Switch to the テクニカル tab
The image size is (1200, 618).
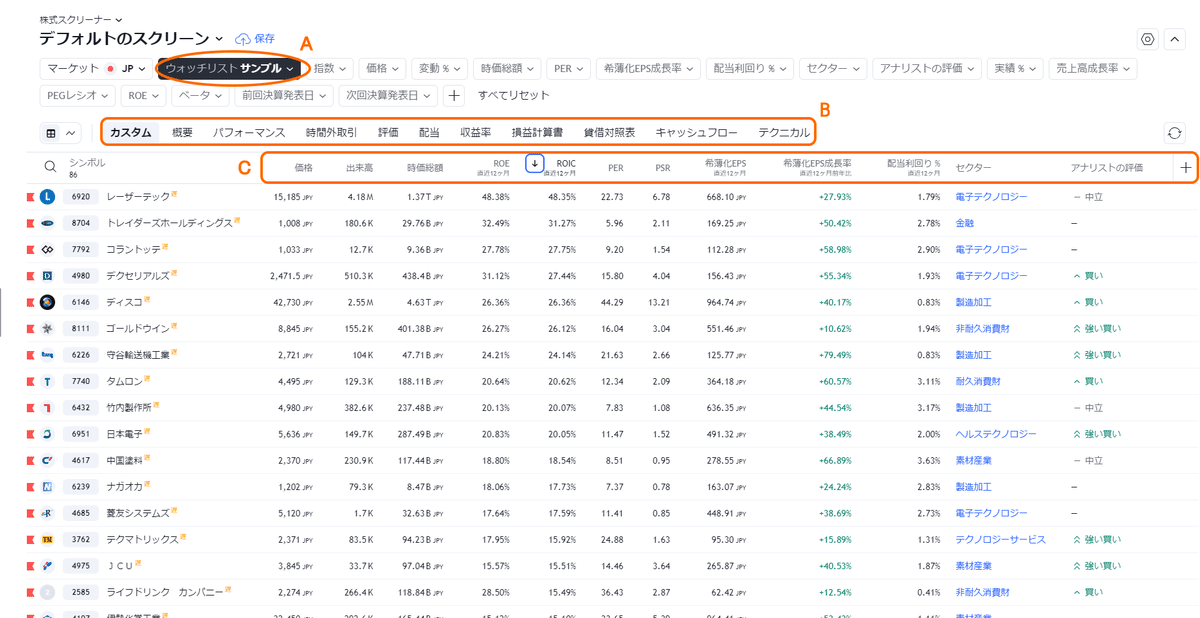point(784,133)
